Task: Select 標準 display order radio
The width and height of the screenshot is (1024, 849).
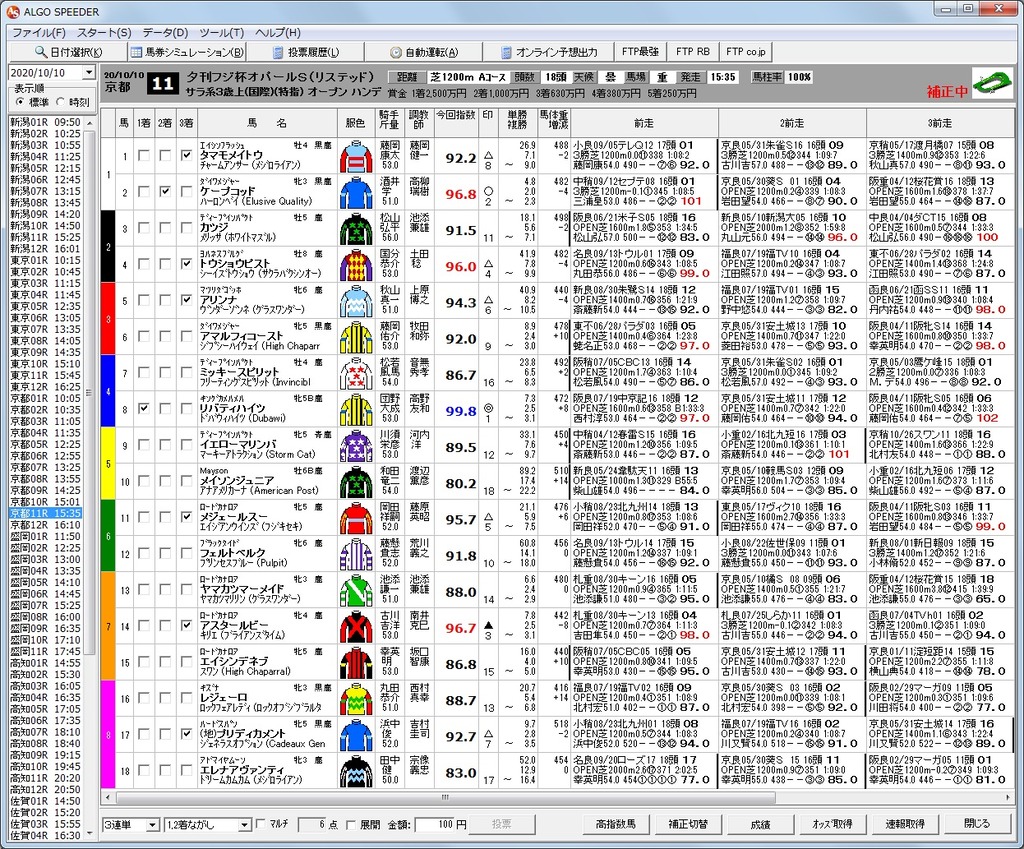Action: [20, 102]
